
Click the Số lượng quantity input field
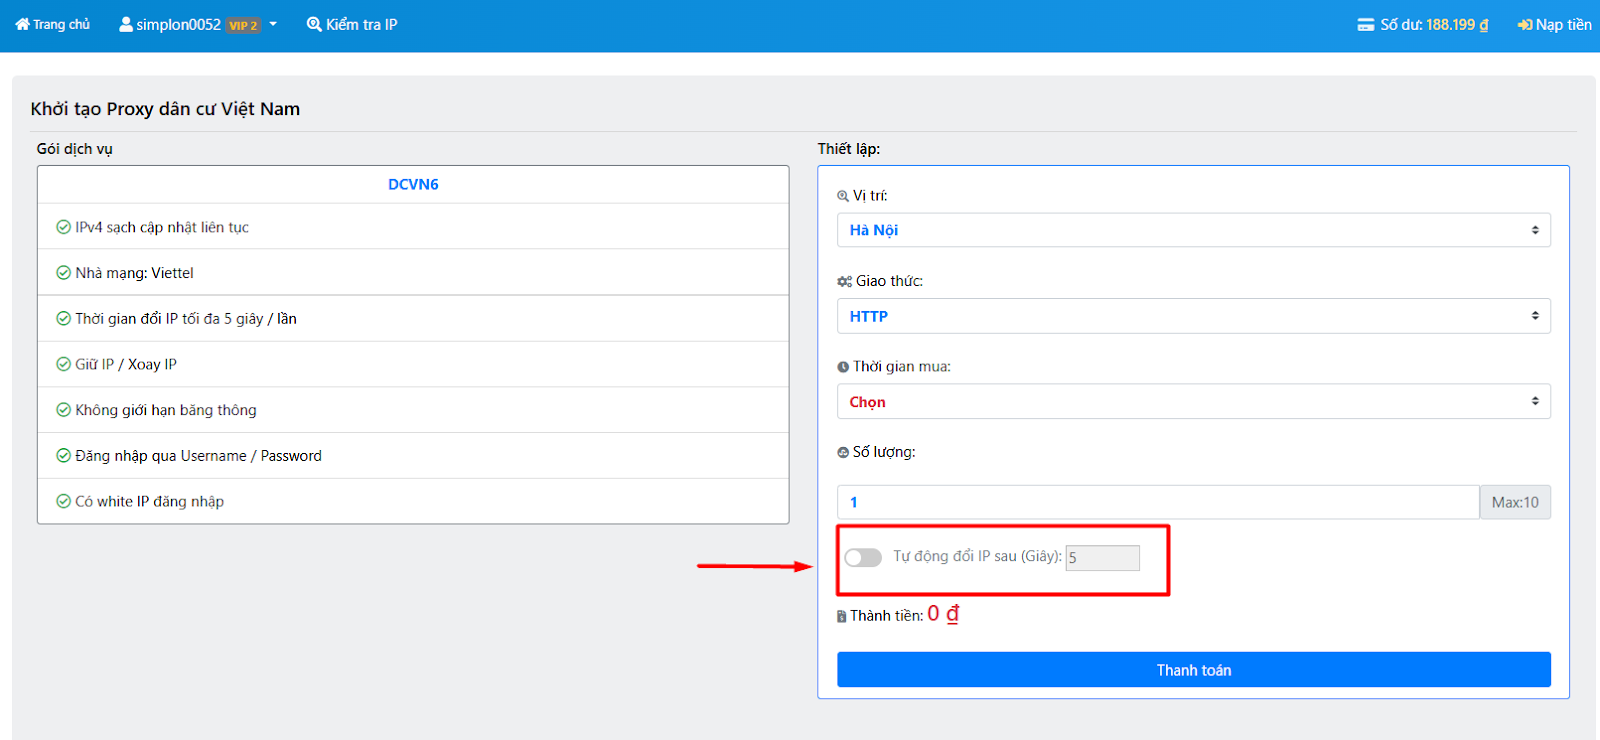(x=1158, y=502)
